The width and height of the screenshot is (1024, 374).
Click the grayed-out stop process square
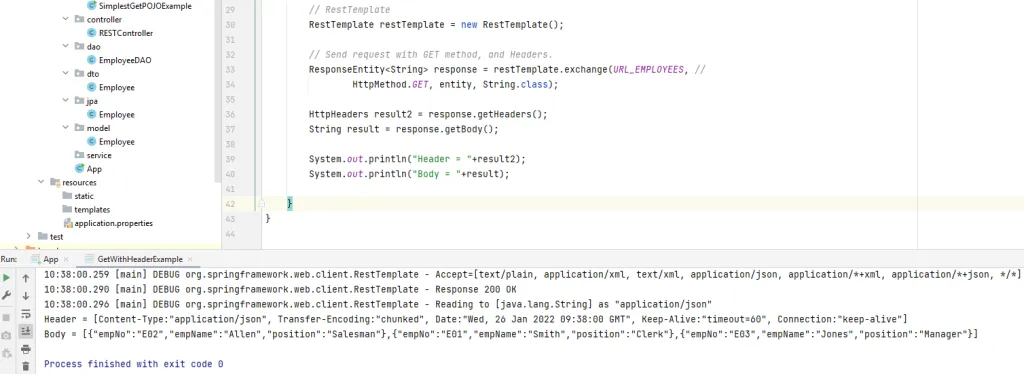coord(7,317)
